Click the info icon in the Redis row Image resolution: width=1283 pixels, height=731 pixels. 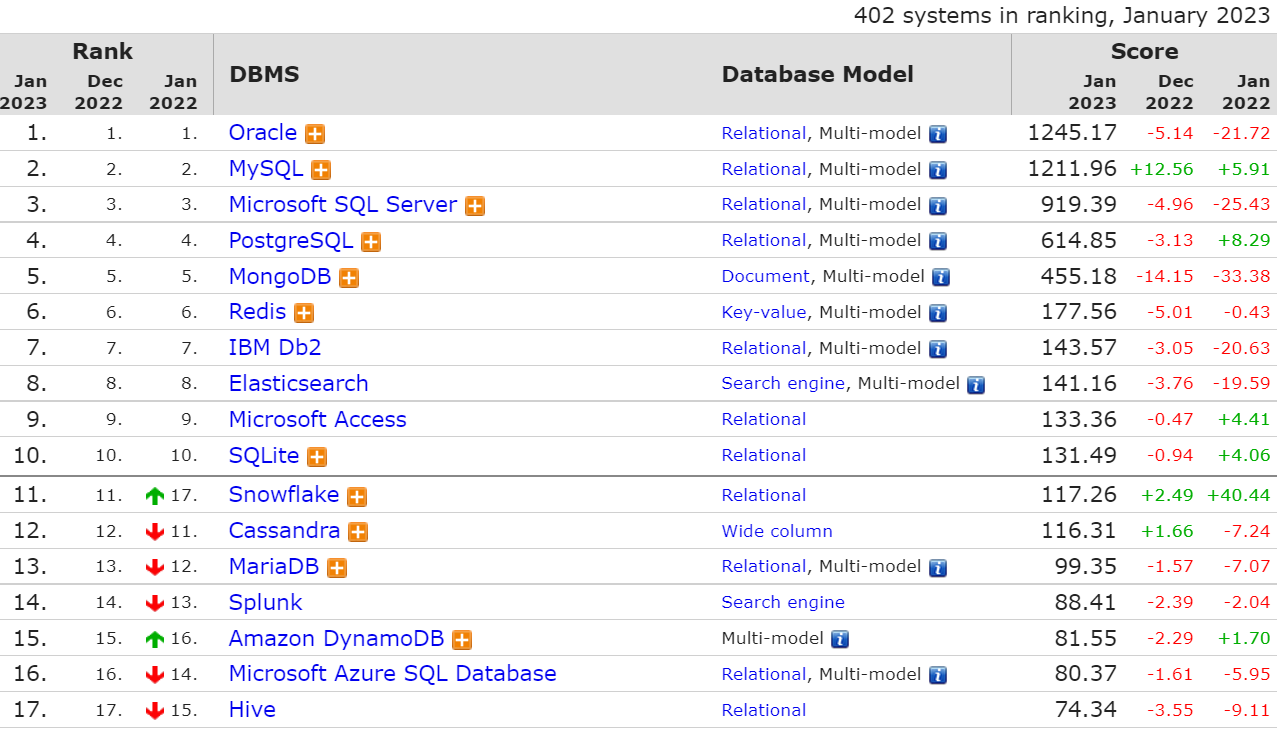tap(938, 314)
